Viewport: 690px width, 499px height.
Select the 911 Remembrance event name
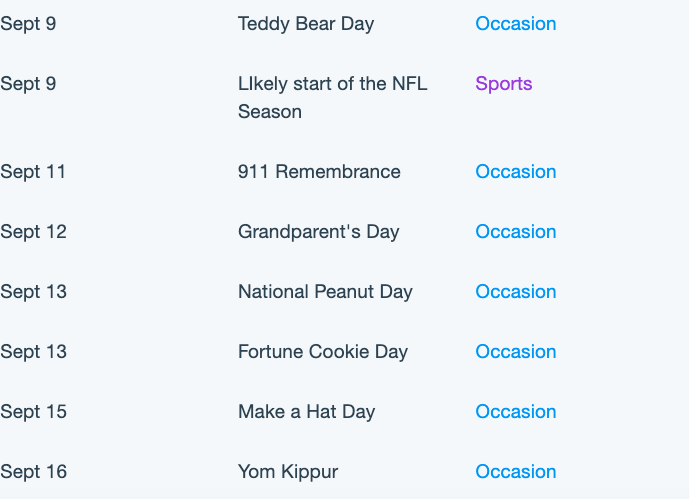(319, 172)
